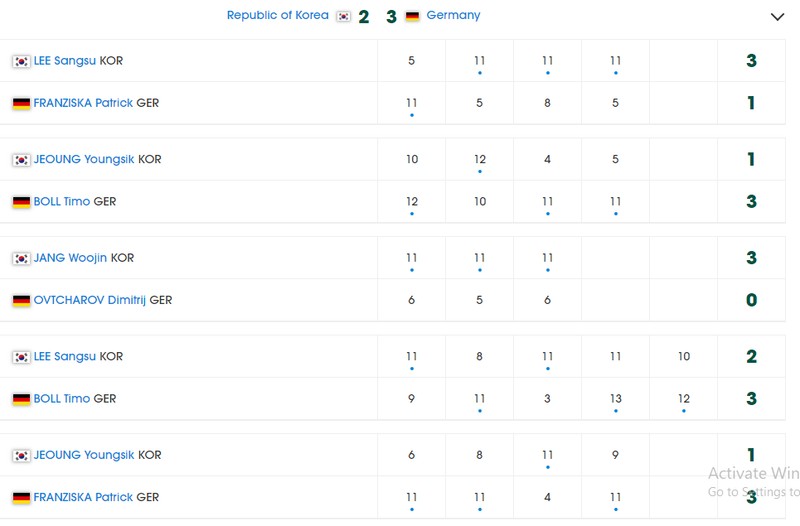The width and height of the screenshot is (800, 526).
Task: Select BOLL Timo fifth game score 12
Action: tap(684, 399)
